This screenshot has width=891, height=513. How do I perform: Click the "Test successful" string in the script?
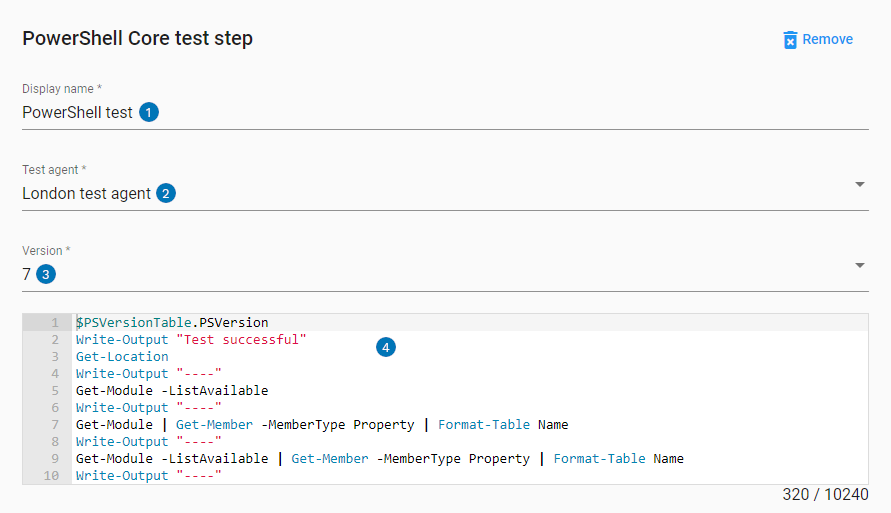(x=240, y=340)
